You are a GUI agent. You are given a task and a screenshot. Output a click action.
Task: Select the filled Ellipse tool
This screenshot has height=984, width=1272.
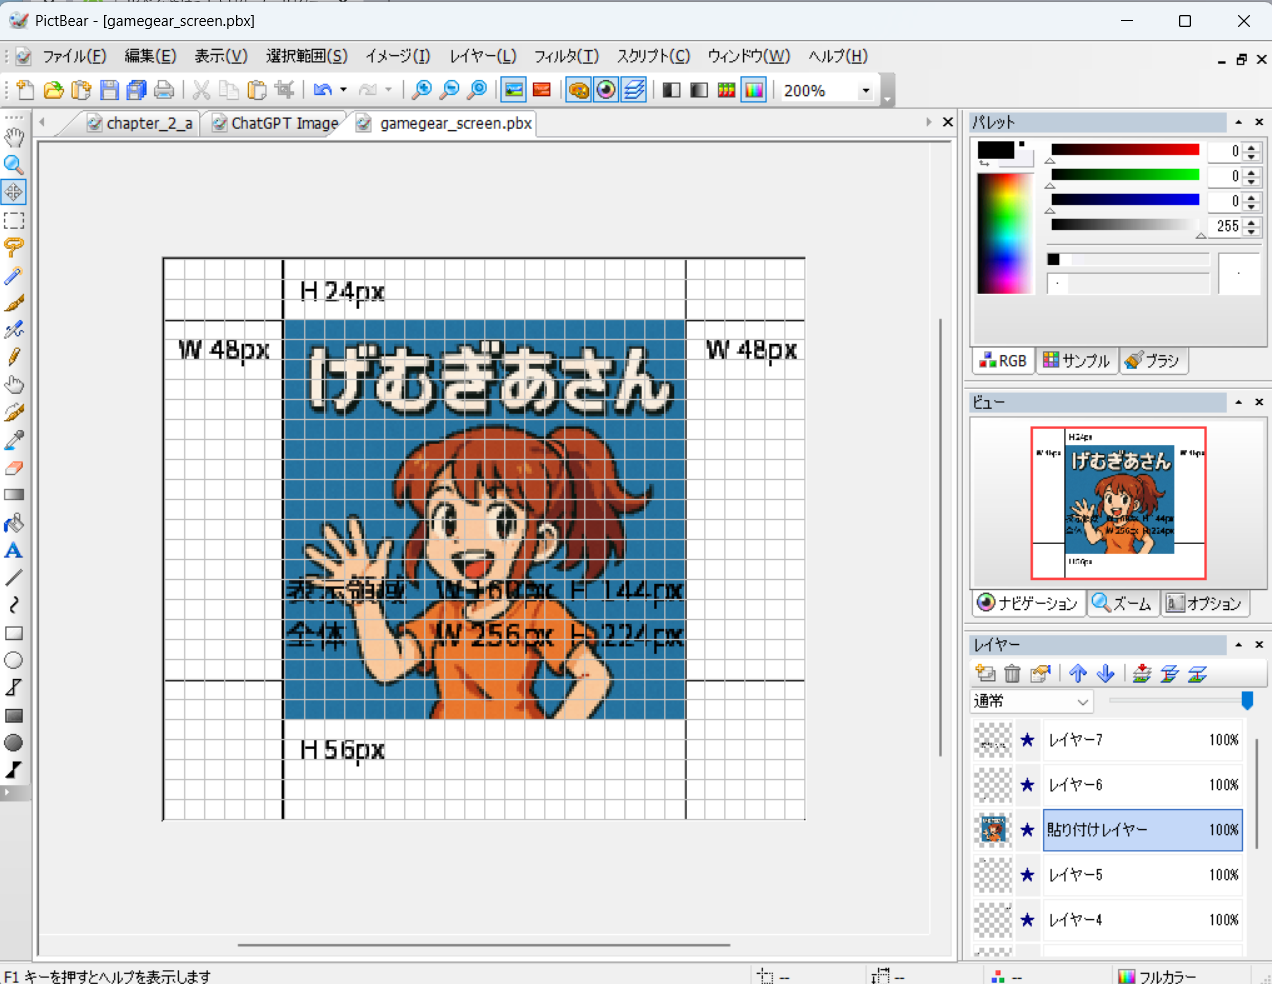pyautogui.click(x=14, y=743)
